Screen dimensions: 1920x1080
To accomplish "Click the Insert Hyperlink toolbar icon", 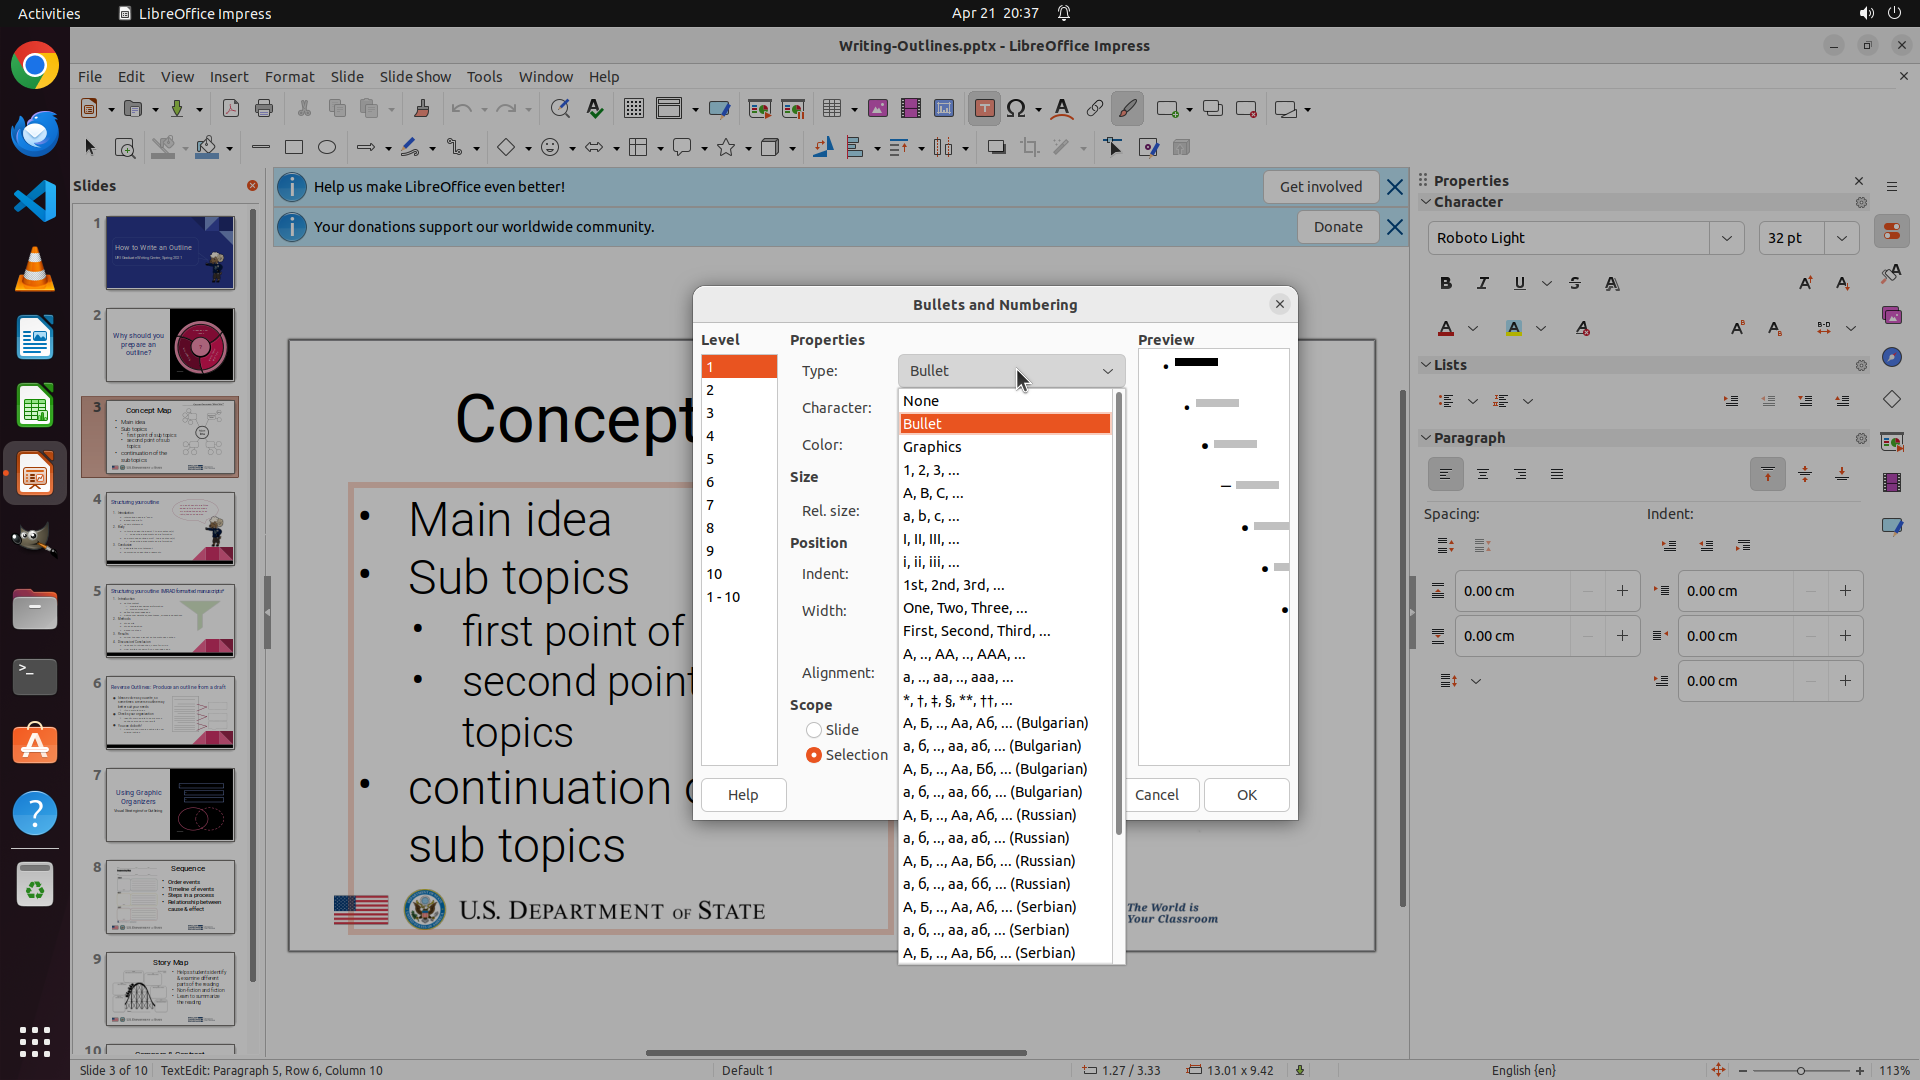I will pos(1095,109).
